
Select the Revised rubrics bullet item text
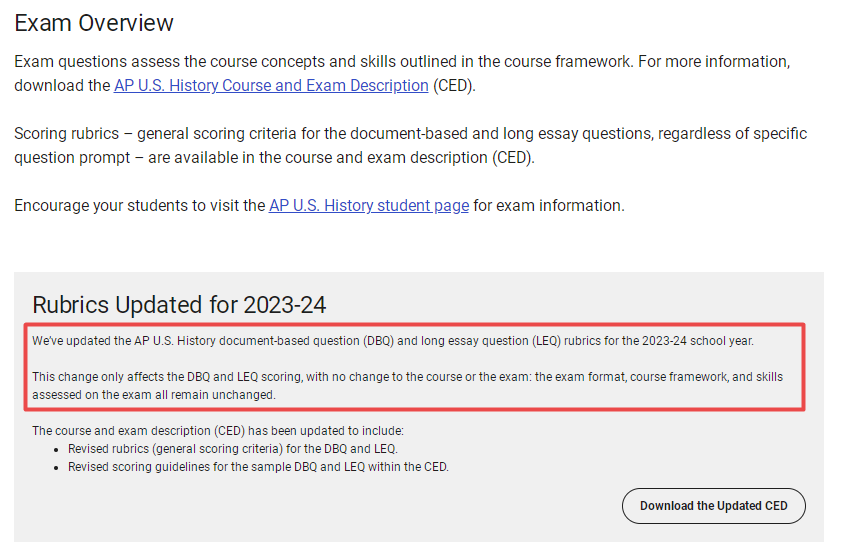[233, 449]
